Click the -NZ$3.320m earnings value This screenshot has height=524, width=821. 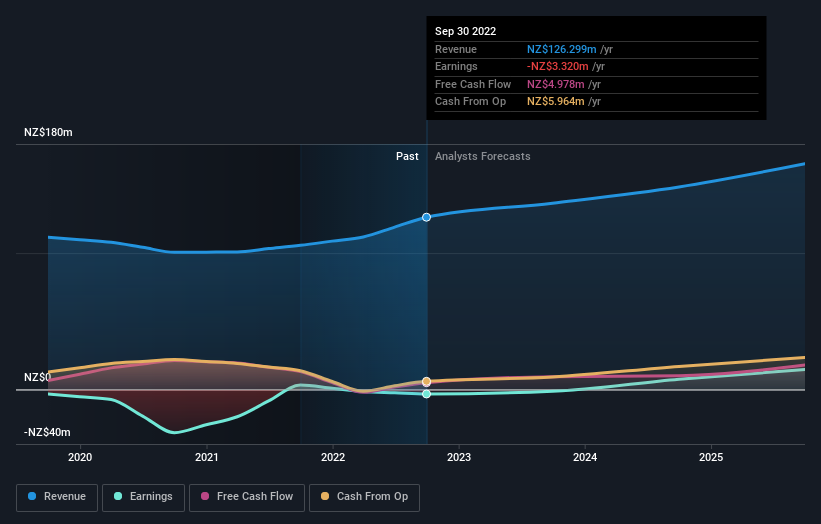(x=558, y=66)
